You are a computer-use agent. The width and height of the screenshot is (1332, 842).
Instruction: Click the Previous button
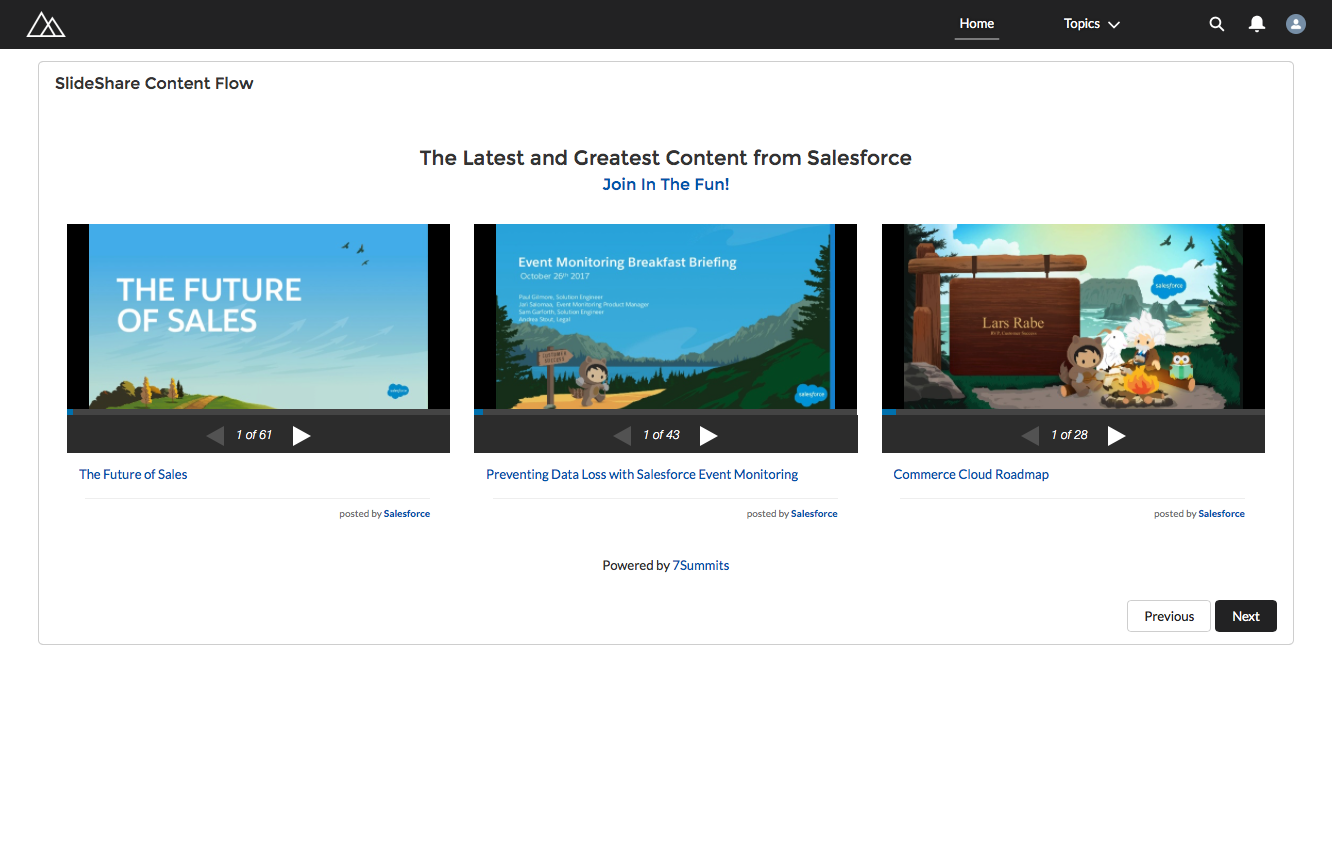click(1169, 616)
